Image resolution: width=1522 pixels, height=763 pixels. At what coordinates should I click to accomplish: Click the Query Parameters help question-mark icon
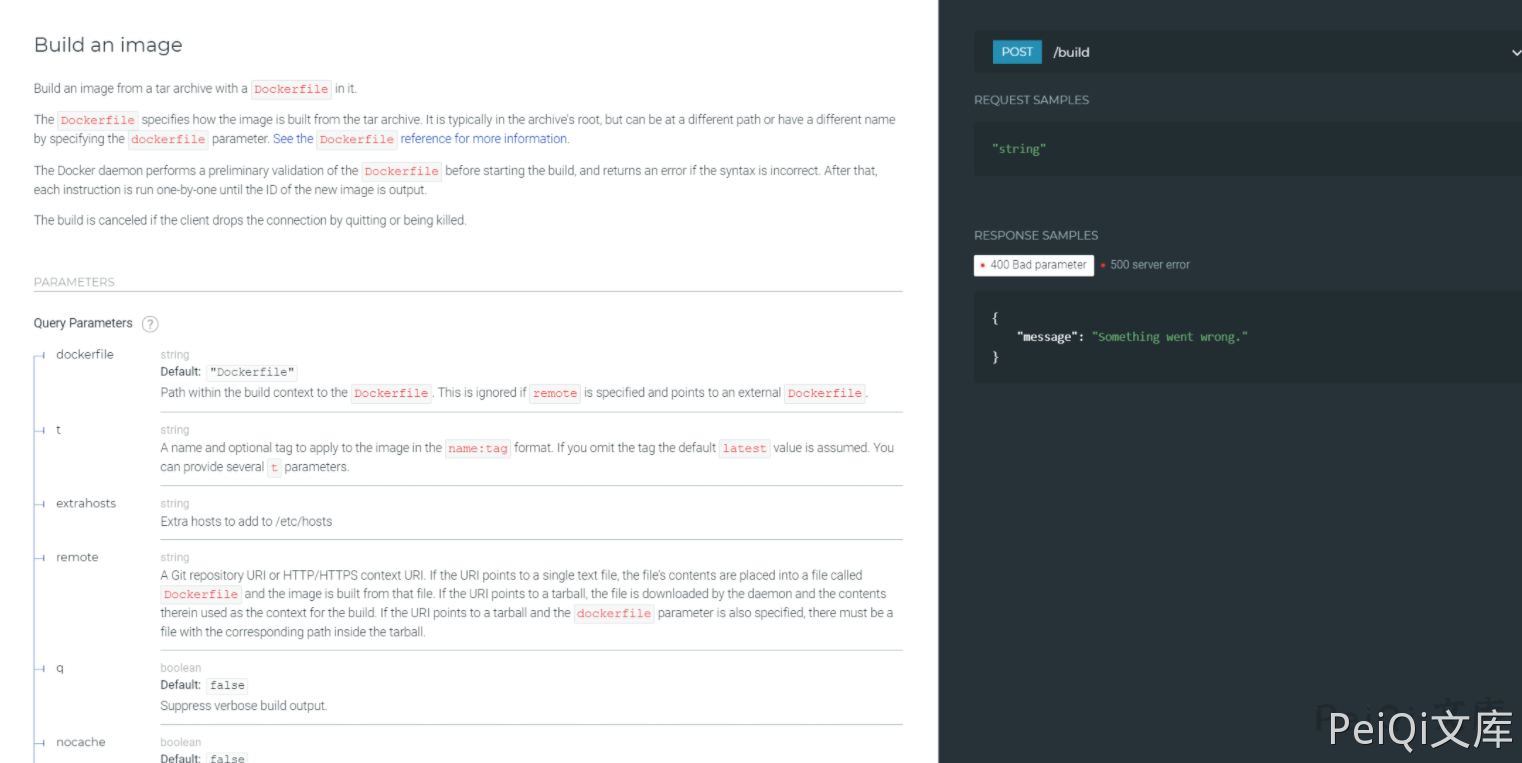[x=150, y=324]
